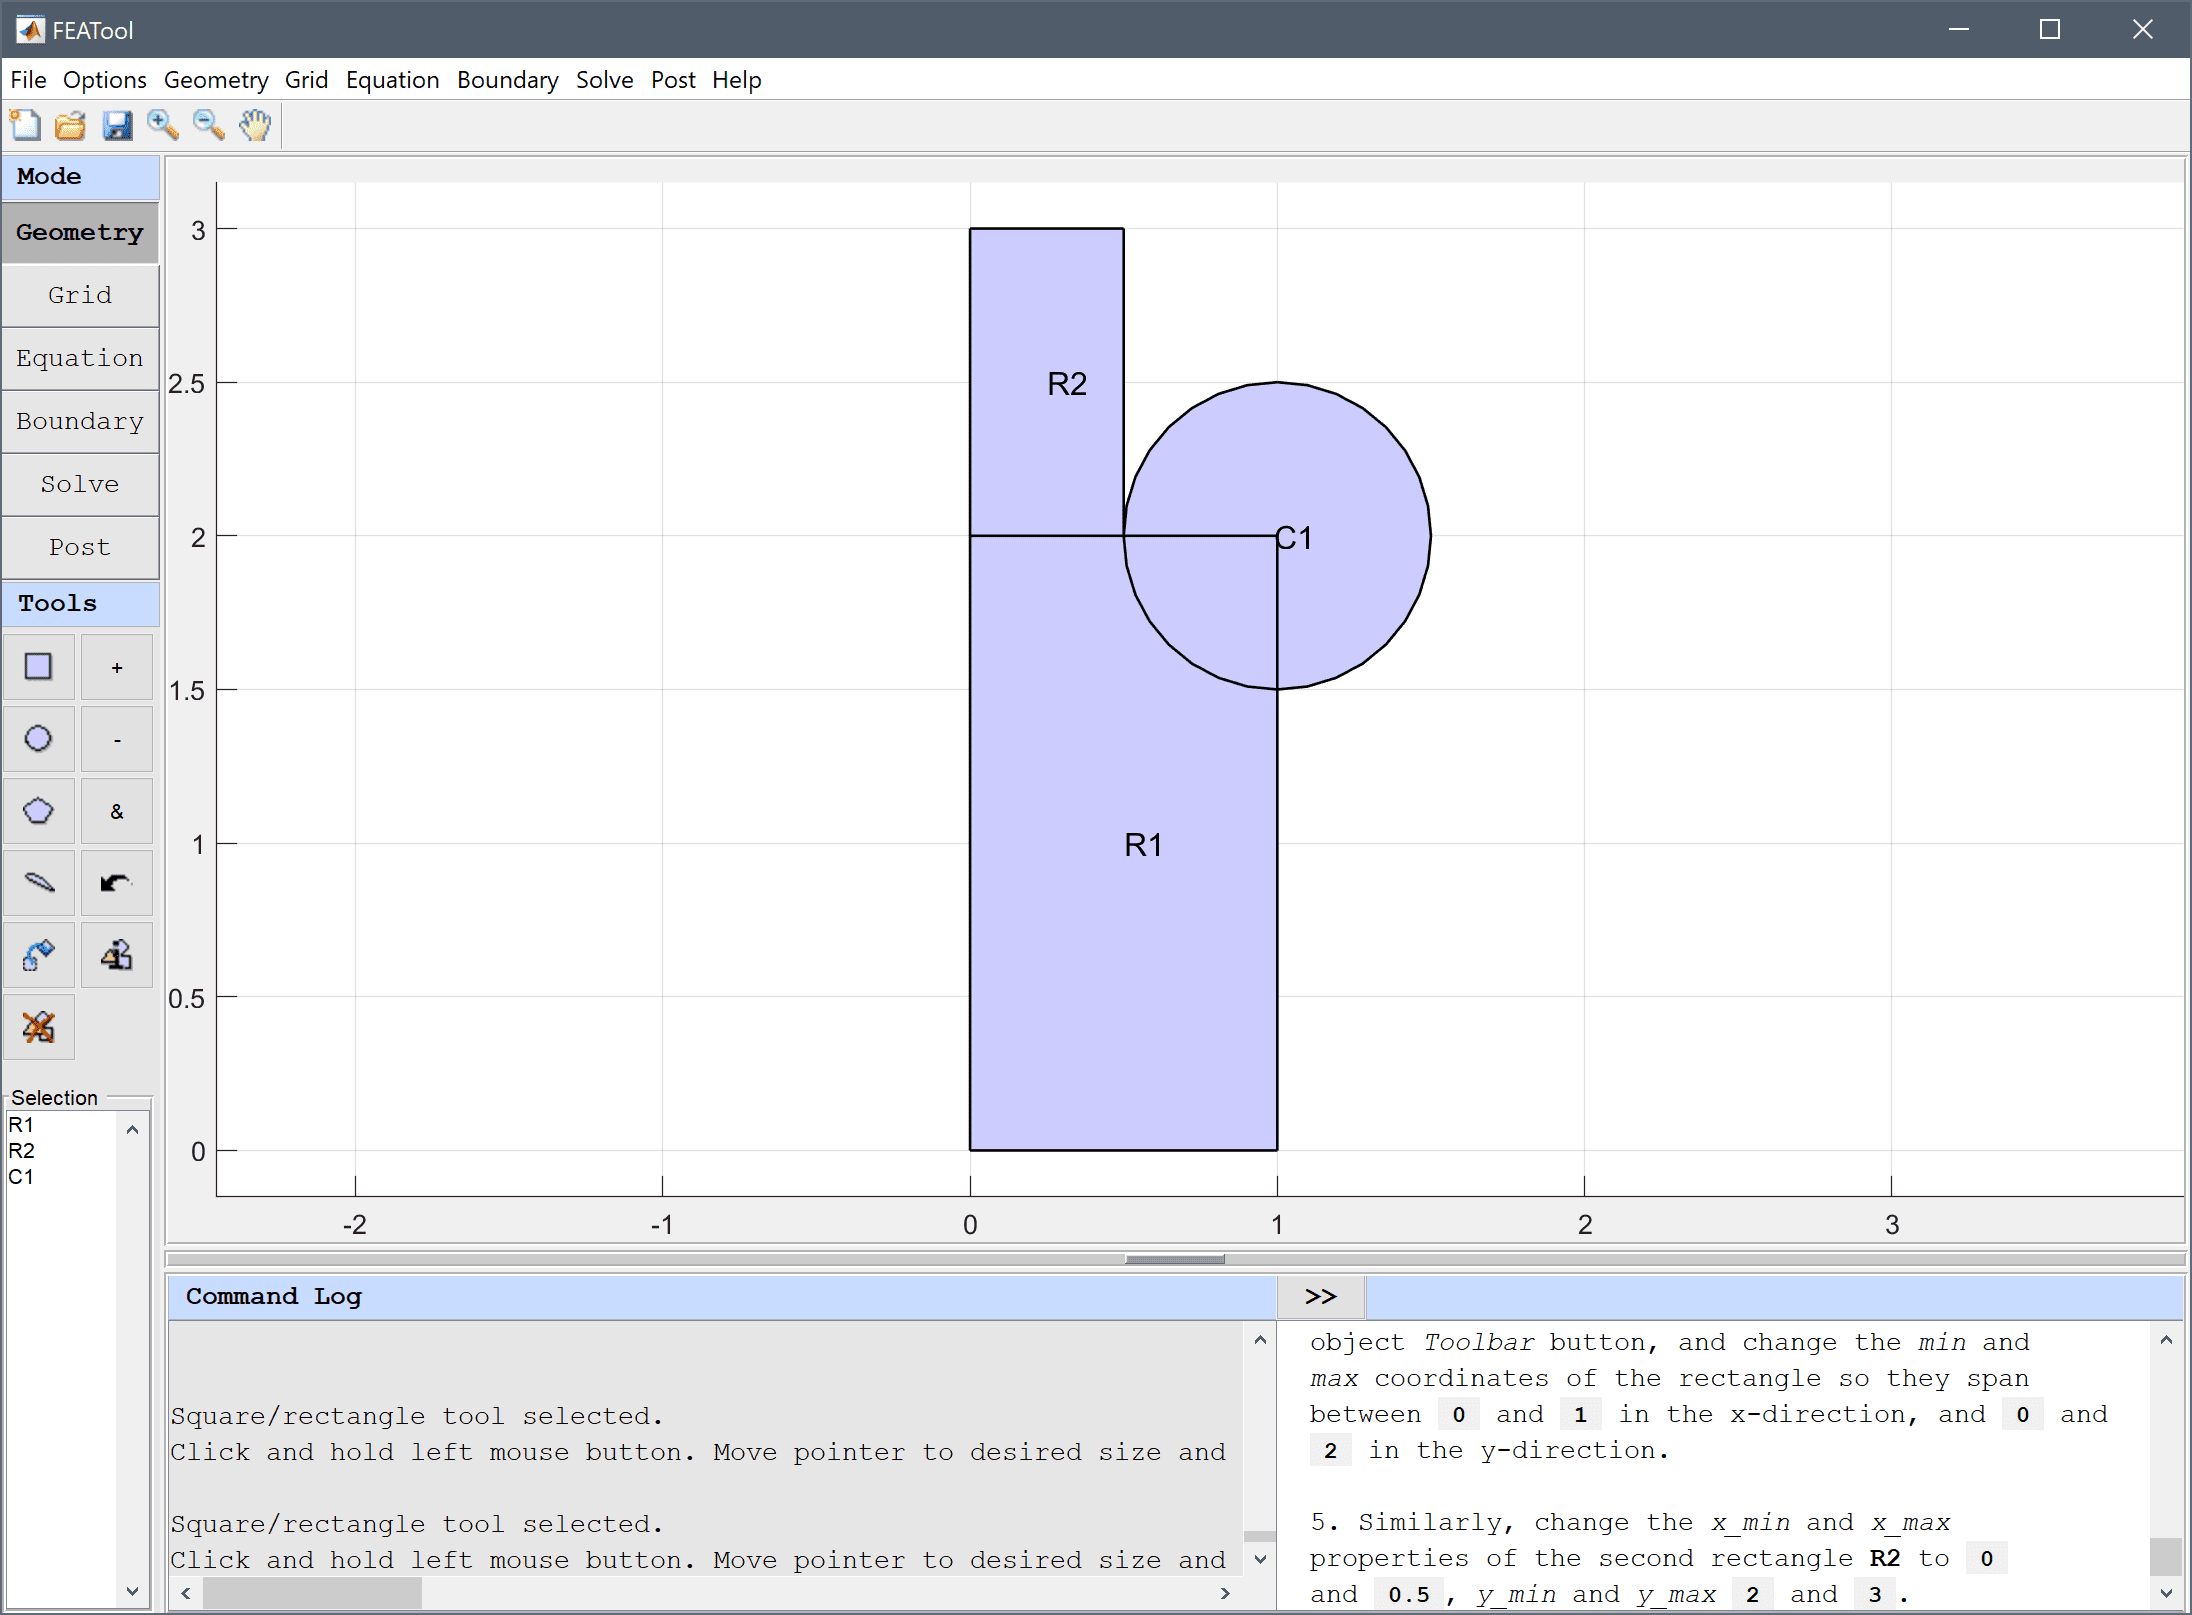
Task: Click the delete object tool
Action: (x=39, y=1027)
